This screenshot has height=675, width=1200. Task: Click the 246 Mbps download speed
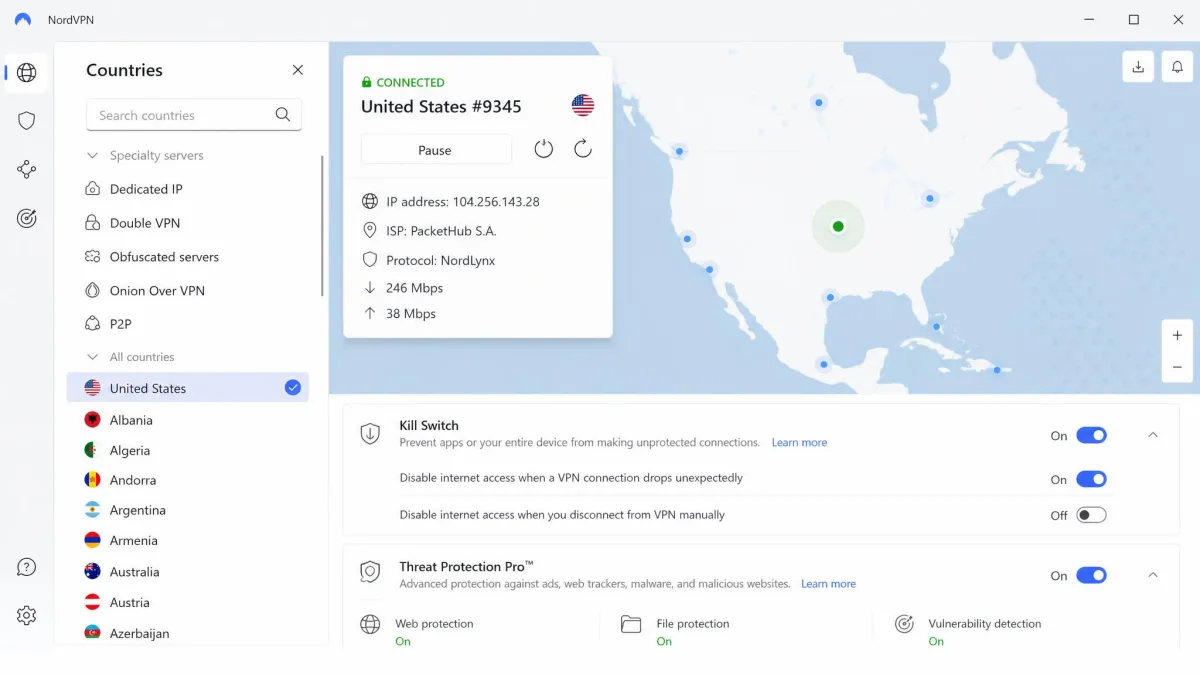pyautogui.click(x=414, y=288)
